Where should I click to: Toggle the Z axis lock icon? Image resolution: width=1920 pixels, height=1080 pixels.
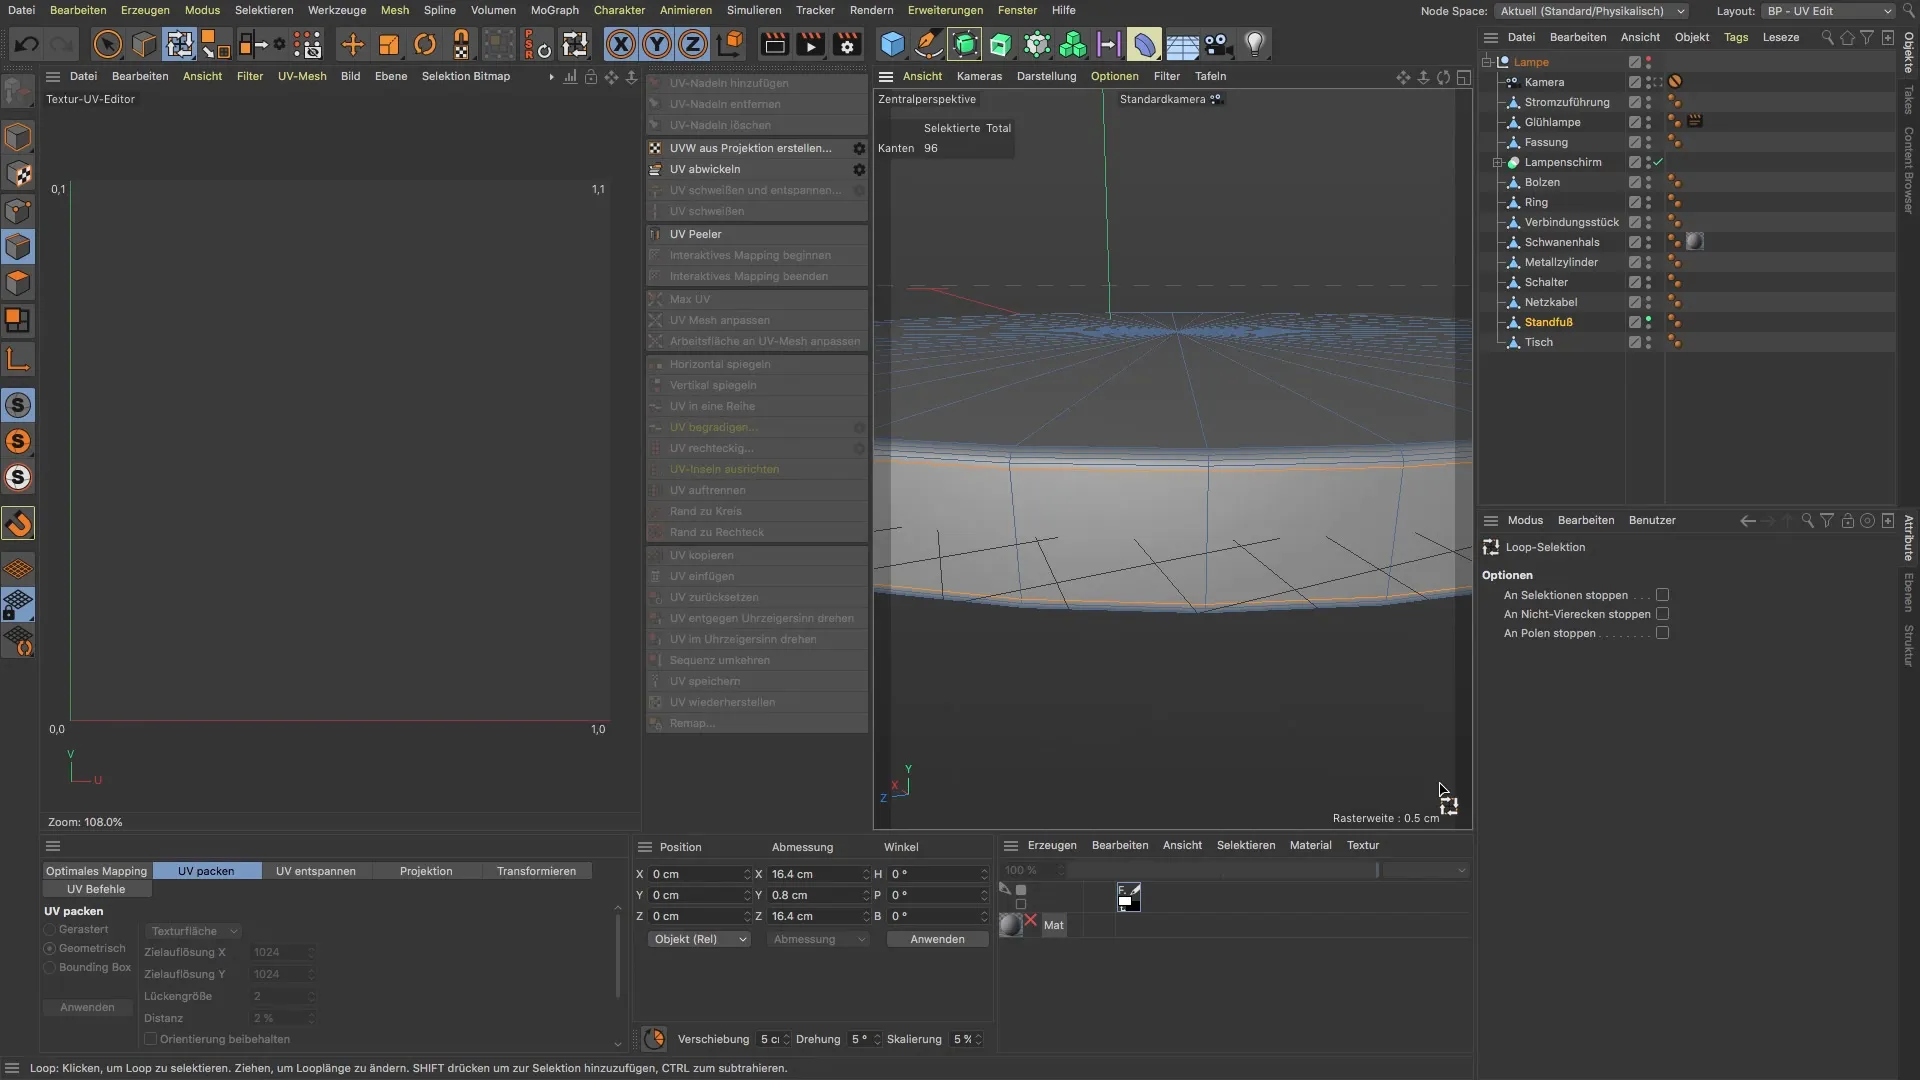[693, 45]
